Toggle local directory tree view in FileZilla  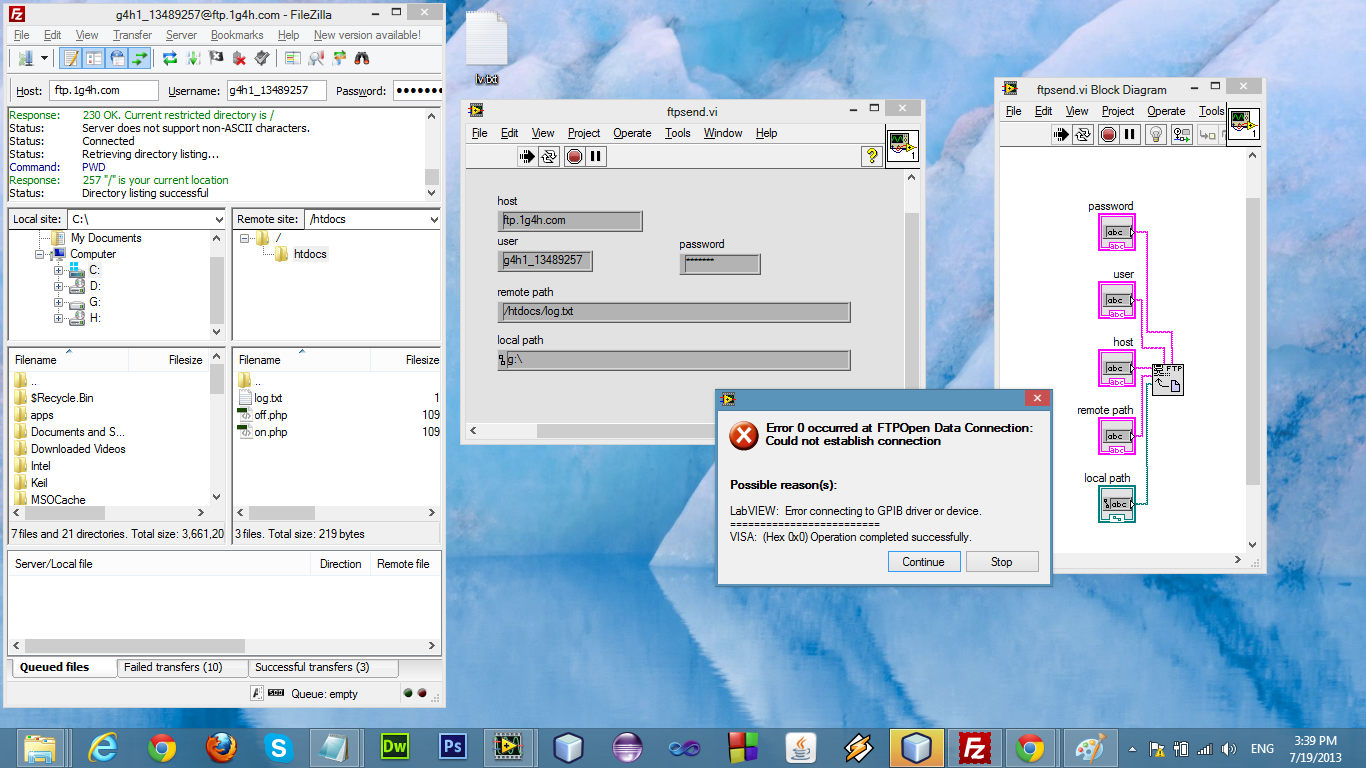94,58
